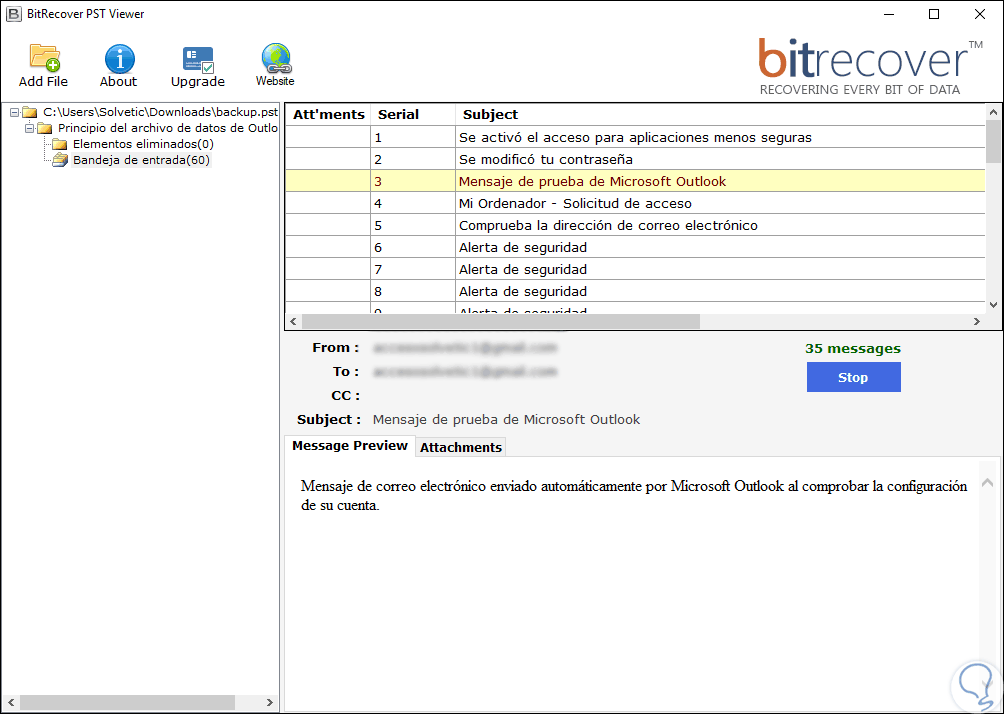This screenshot has height=714, width=1004.
Task: Close the BitRecover PST Viewer window
Action: click(x=980, y=14)
